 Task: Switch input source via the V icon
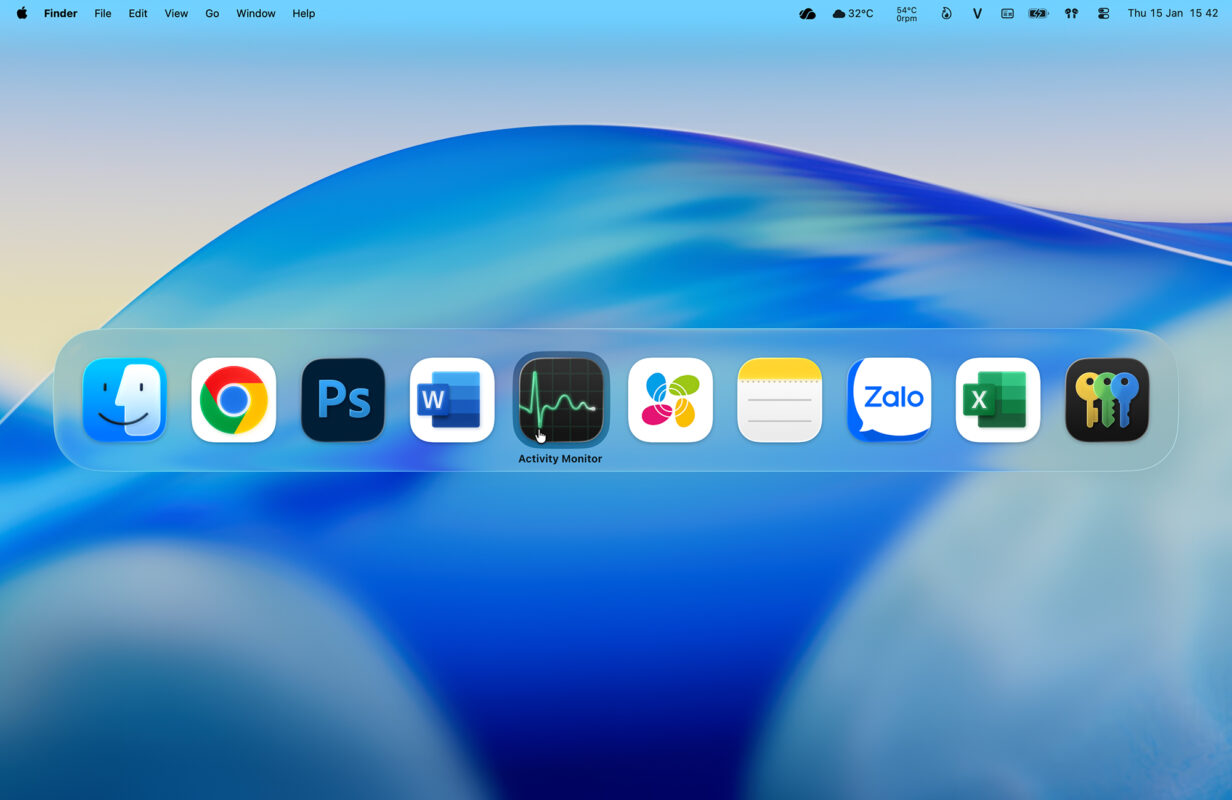[x=977, y=13]
